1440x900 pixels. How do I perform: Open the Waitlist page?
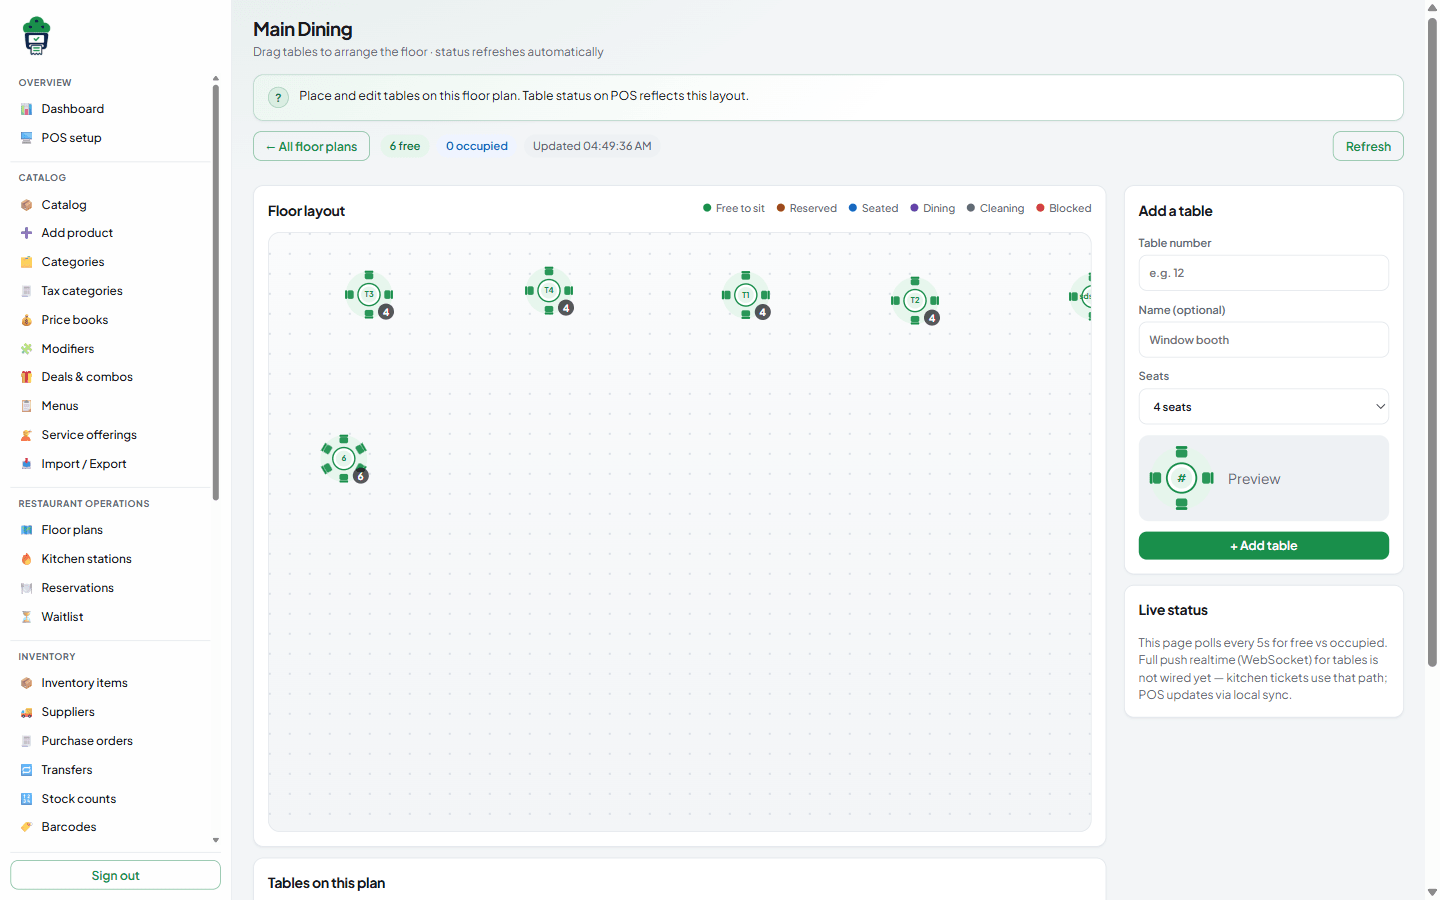click(62, 617)
